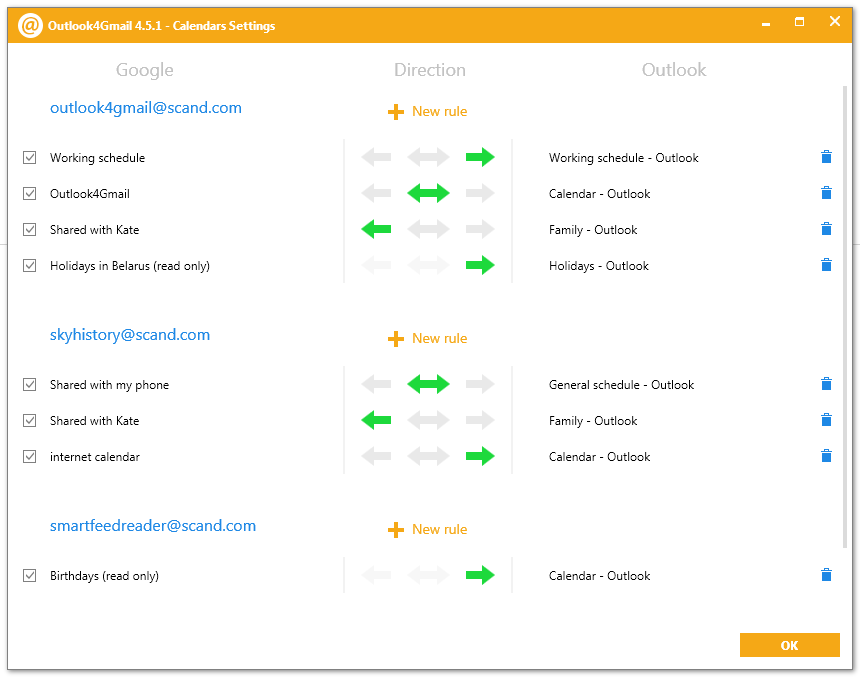Click the internet calendar label
This screenshot has height=677, width=860.
pyautogui.click(x=95, y=457)
